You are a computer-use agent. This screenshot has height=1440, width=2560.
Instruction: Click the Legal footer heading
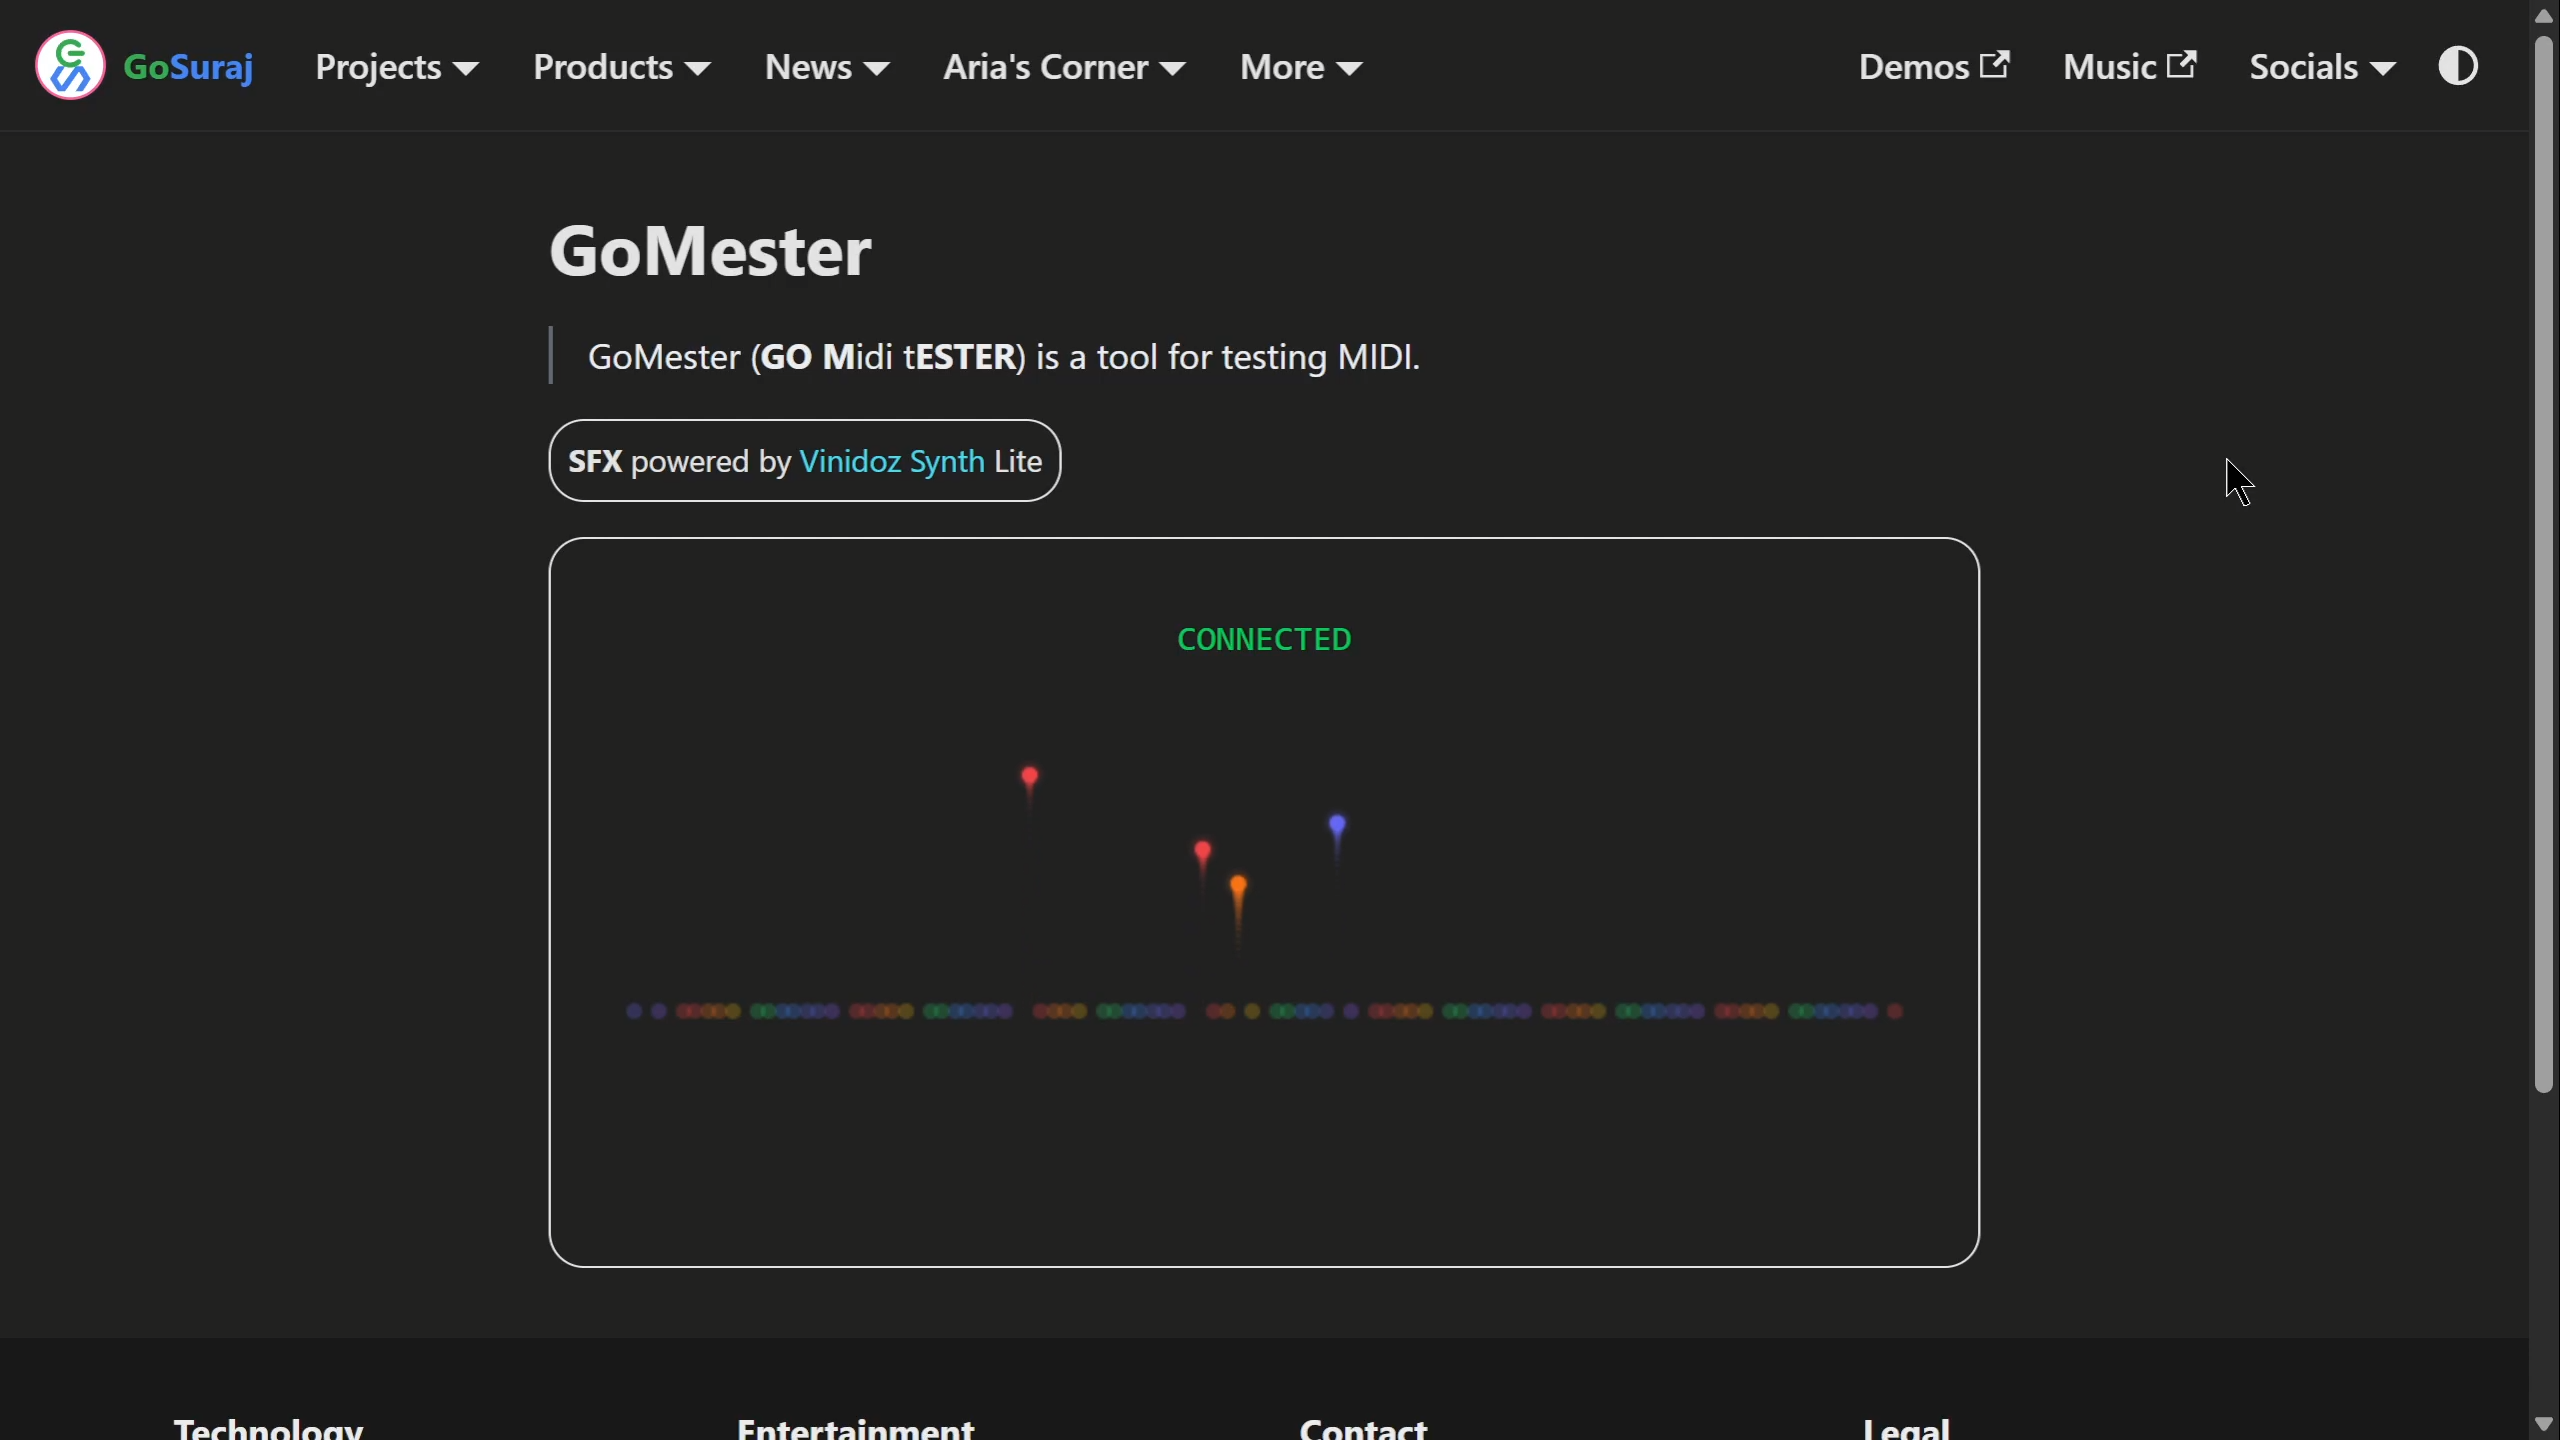[1906, 1428]
